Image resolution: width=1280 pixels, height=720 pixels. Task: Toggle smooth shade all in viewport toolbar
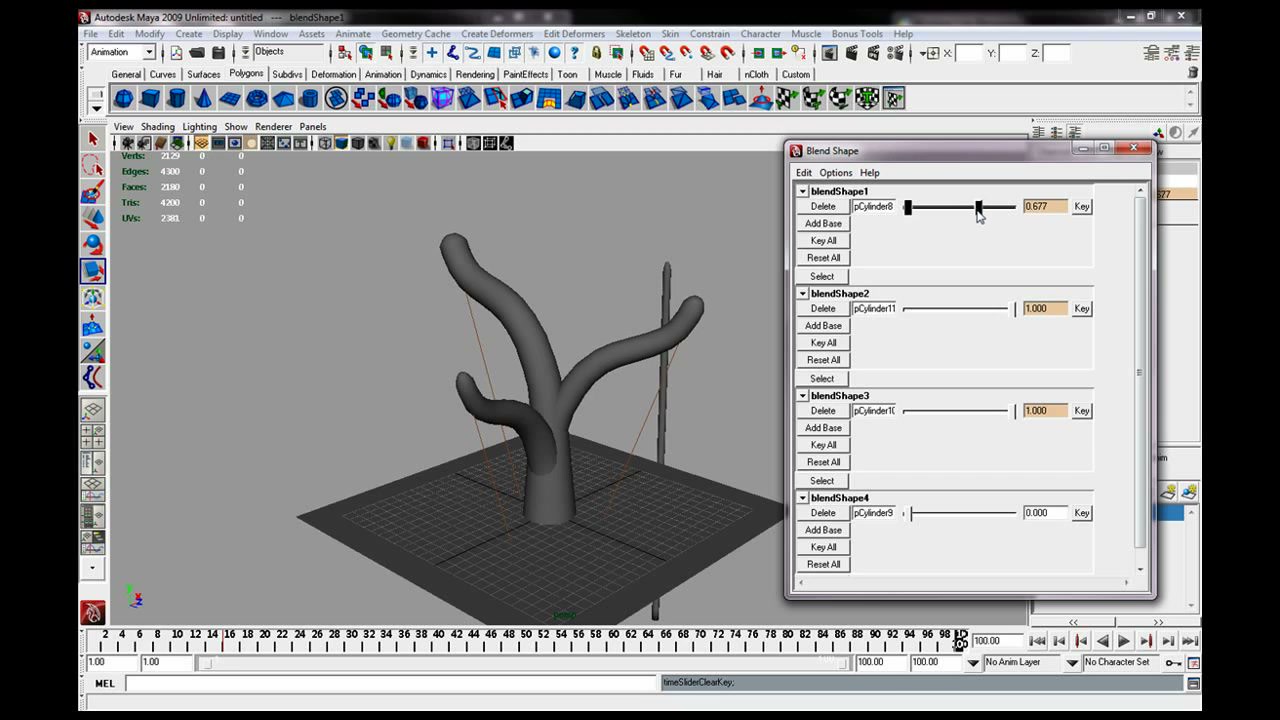341,143
